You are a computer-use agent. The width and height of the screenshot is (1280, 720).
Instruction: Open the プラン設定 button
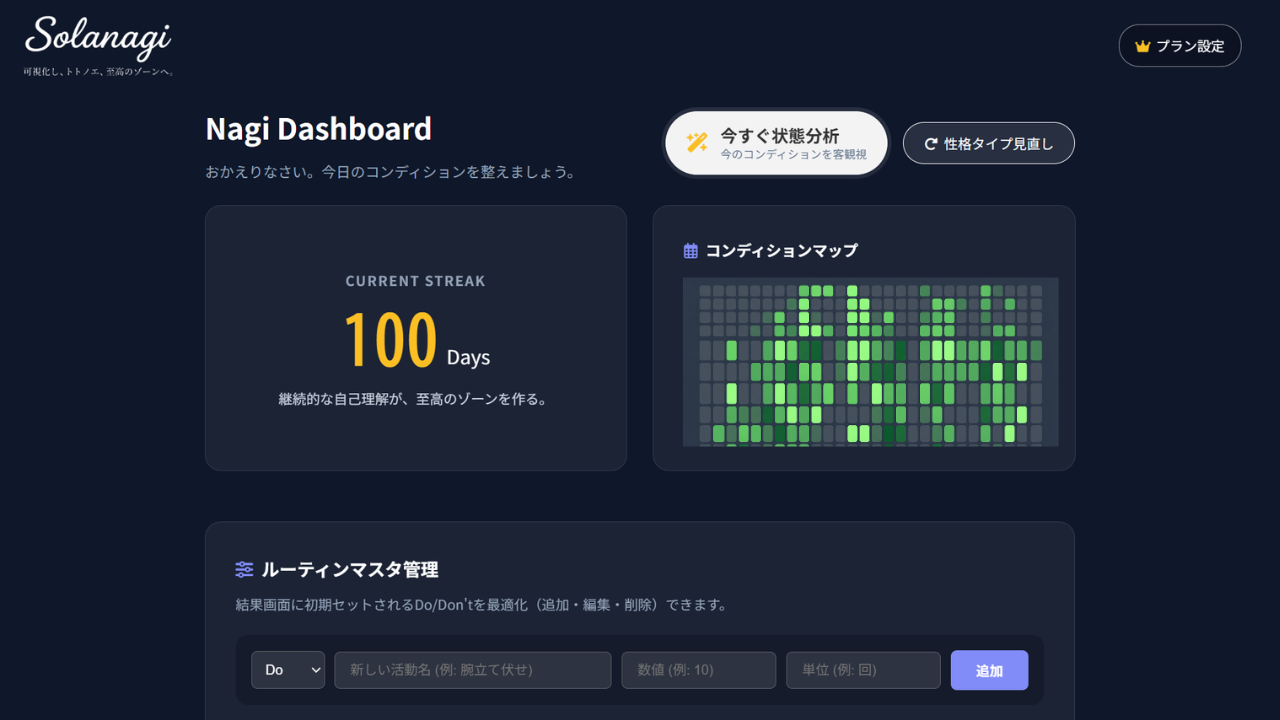coord(1180,46)
